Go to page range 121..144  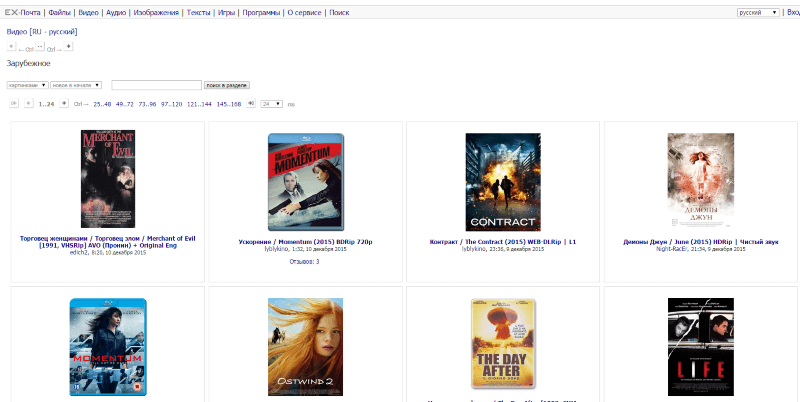click(199, 104)
